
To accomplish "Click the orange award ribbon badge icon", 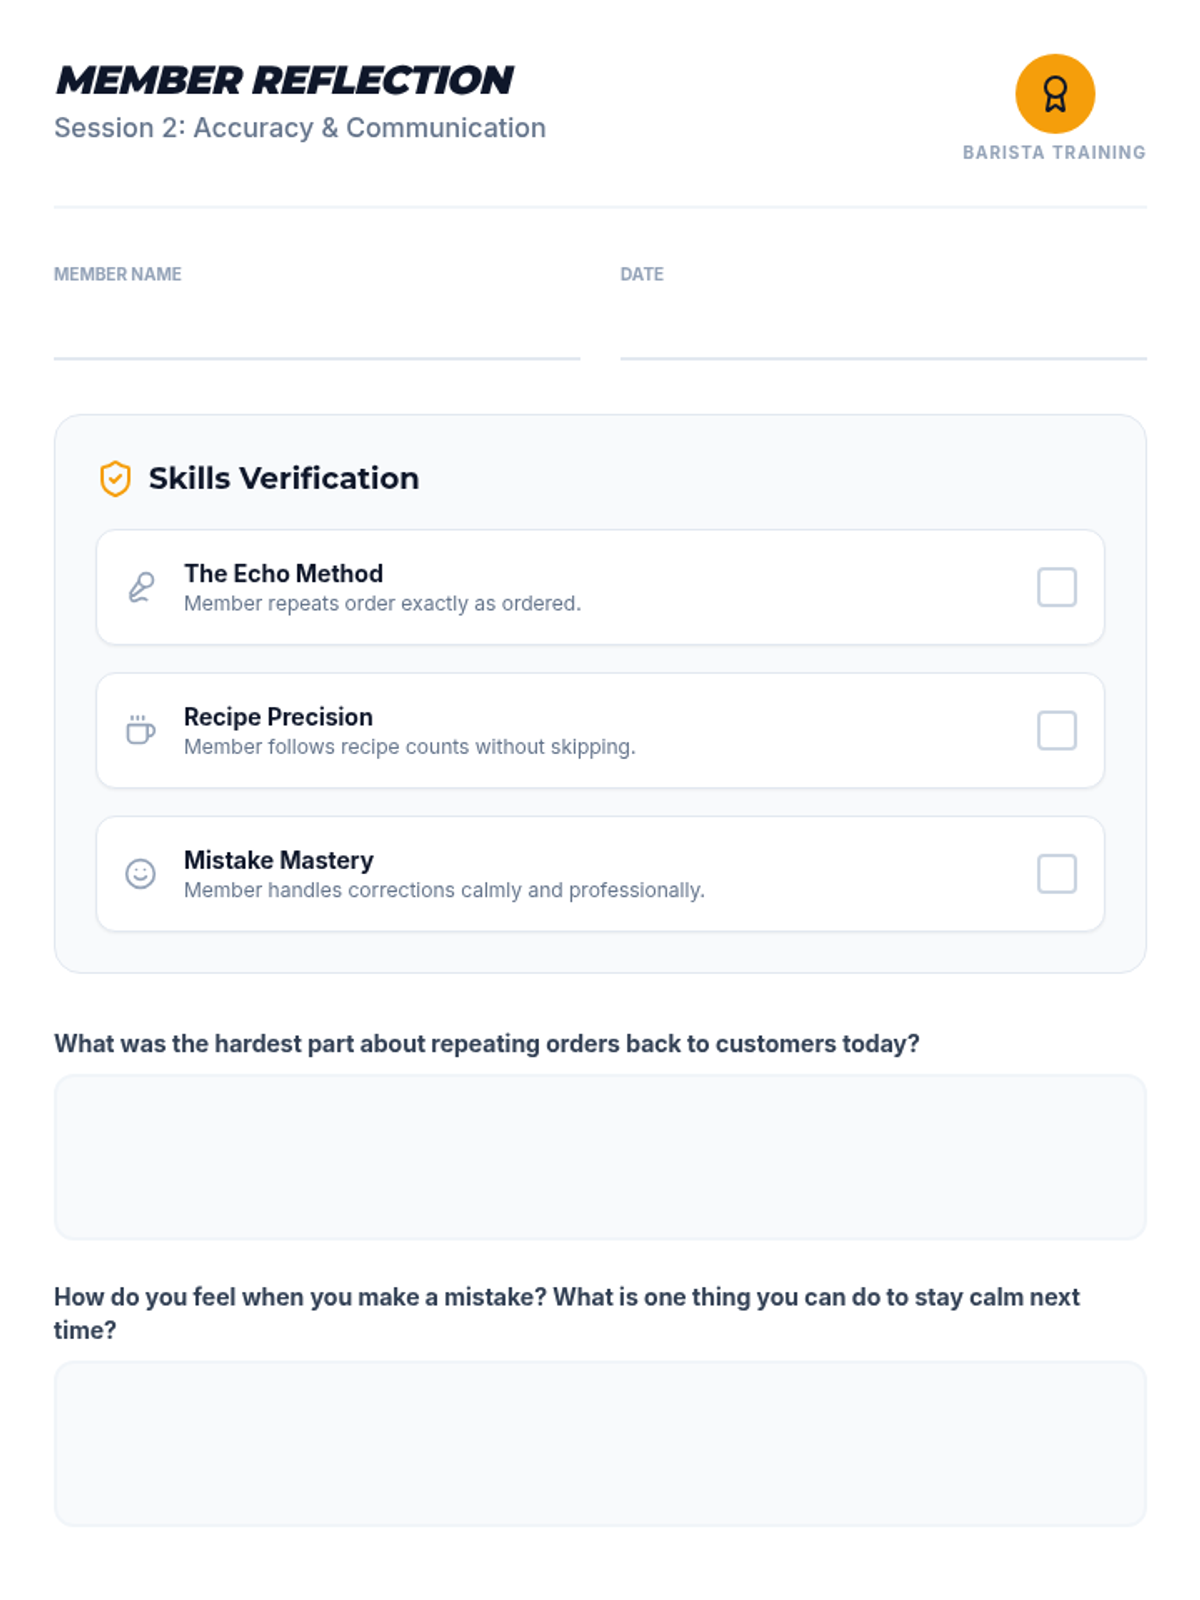I will 1055,94.
